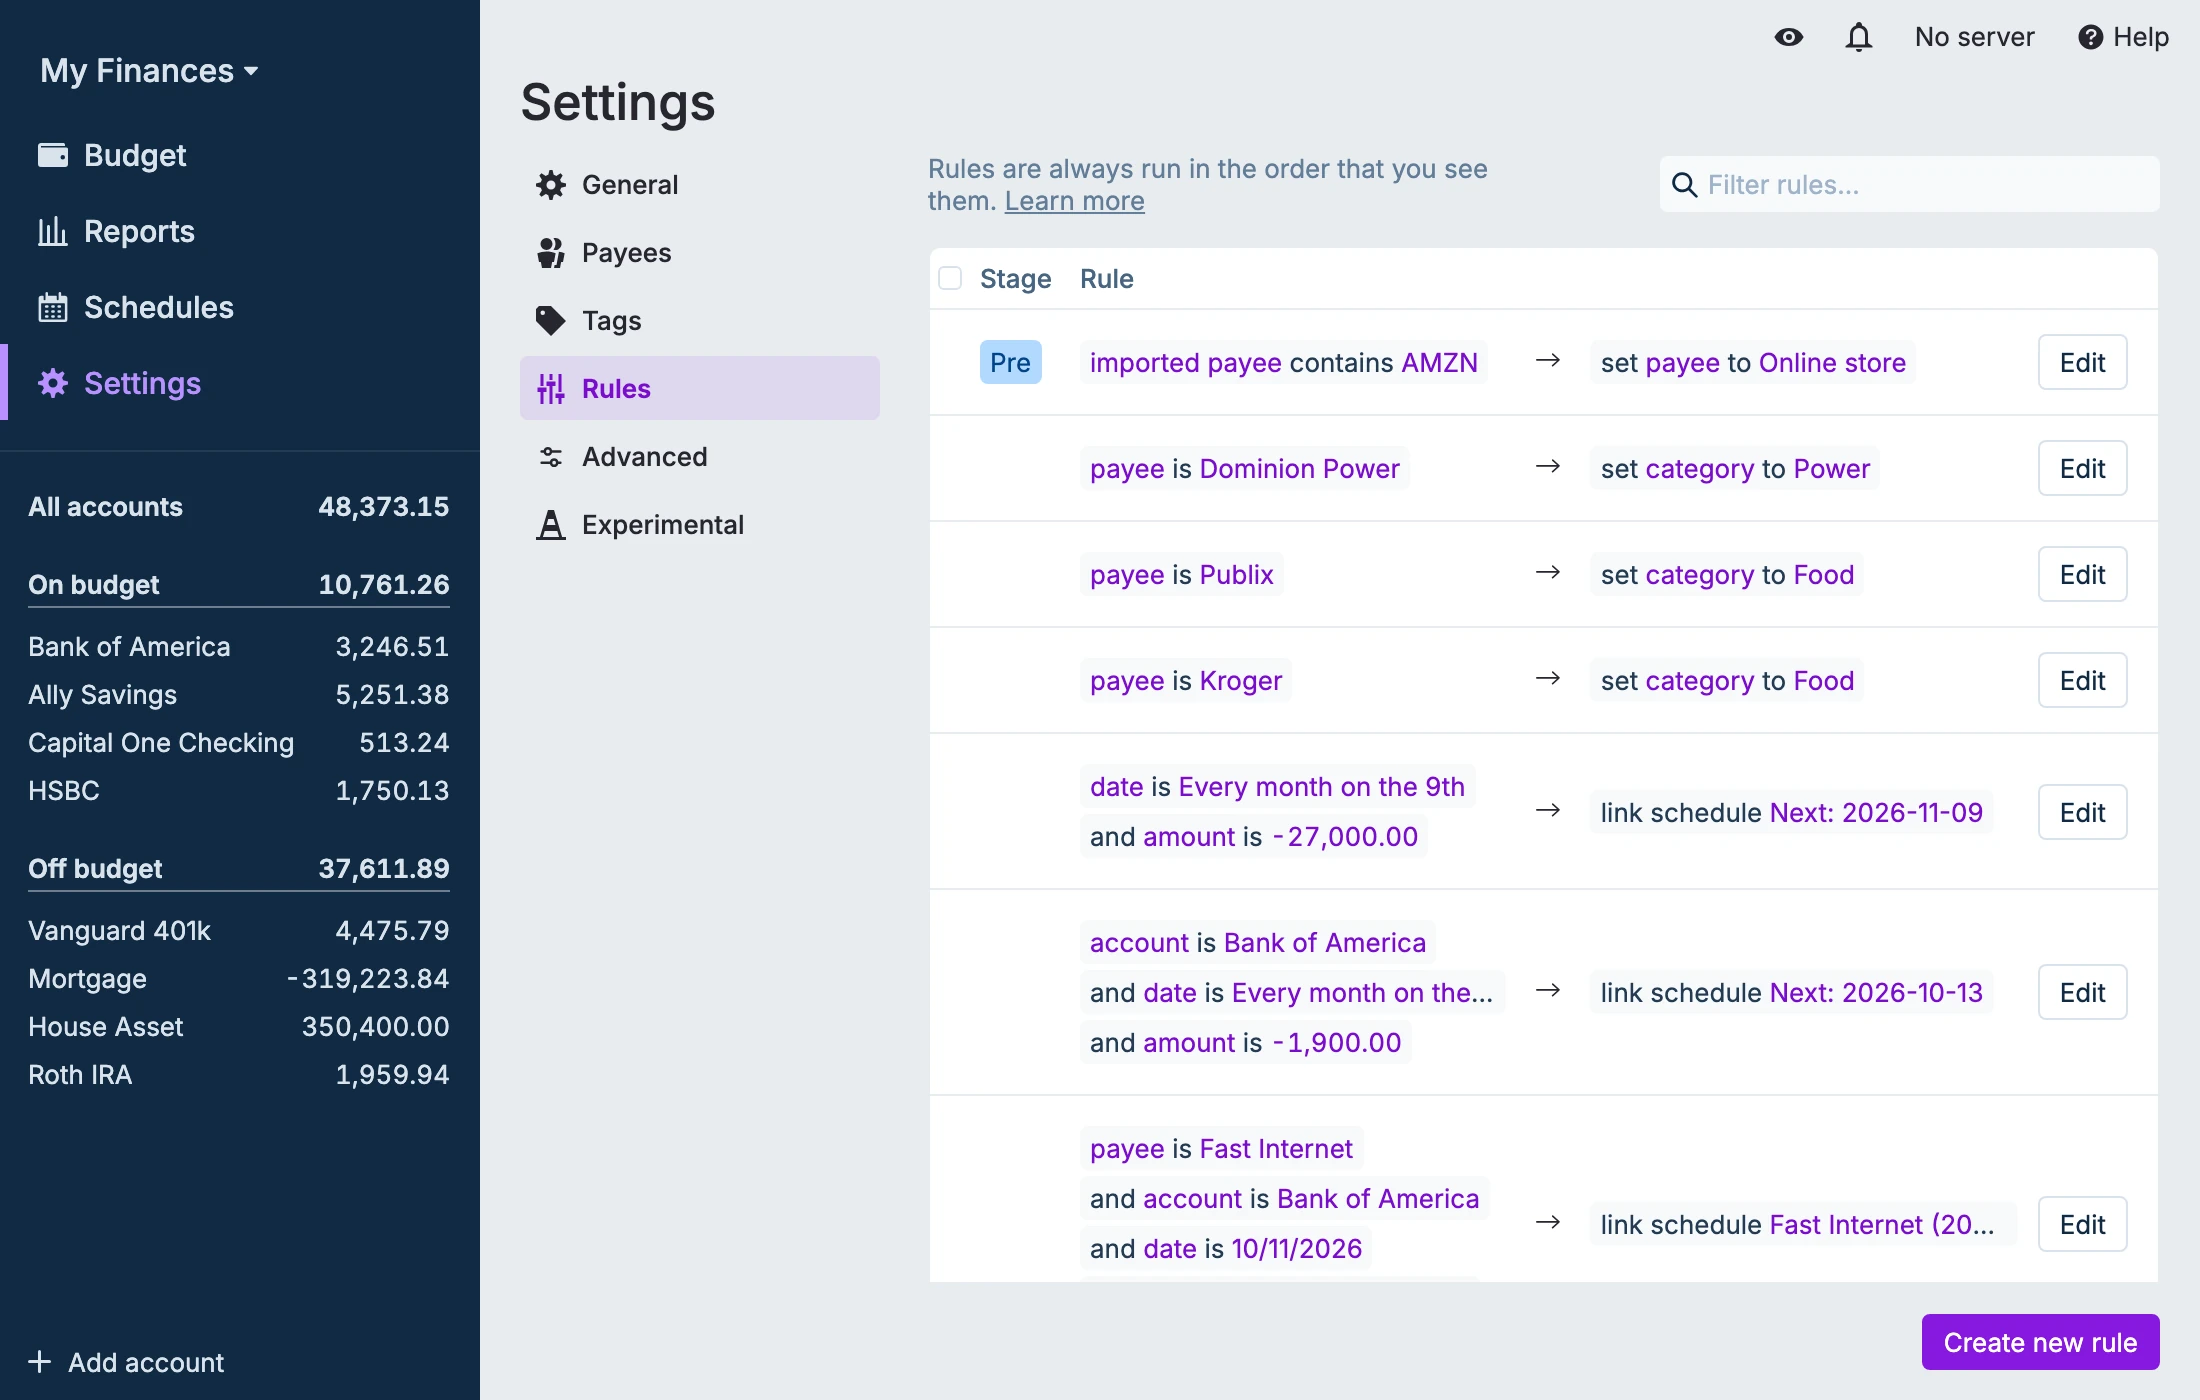This screenshot has width=2200, height=1400.
Task: Click the Tags label icon
Action: (x=551, y=321)
